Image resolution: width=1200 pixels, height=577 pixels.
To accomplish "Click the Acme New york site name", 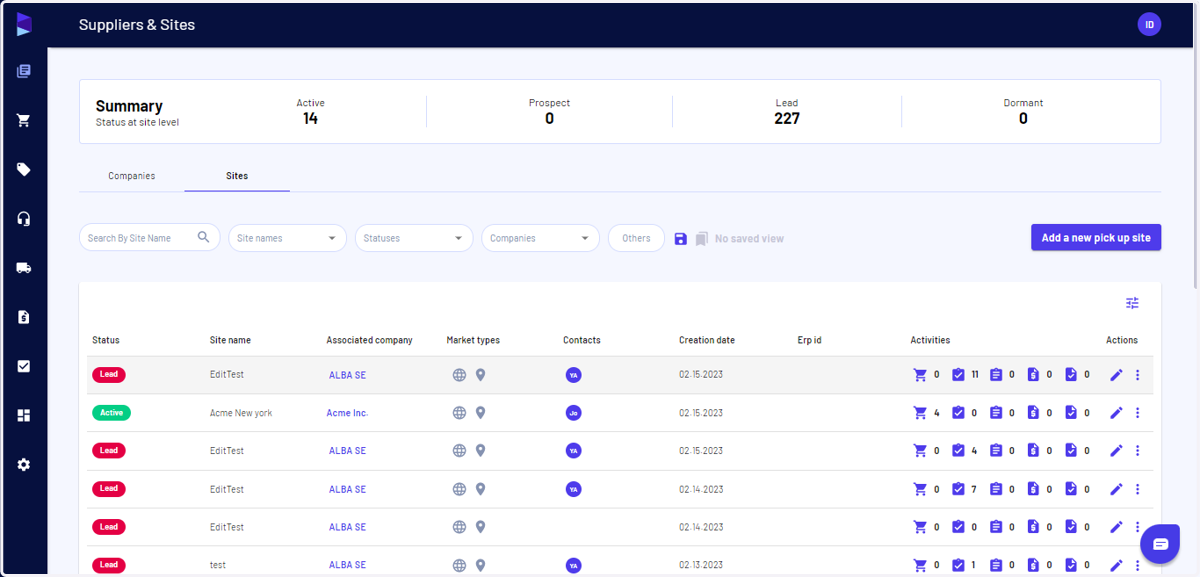I will pyautogui.click(x=241, y=413).
